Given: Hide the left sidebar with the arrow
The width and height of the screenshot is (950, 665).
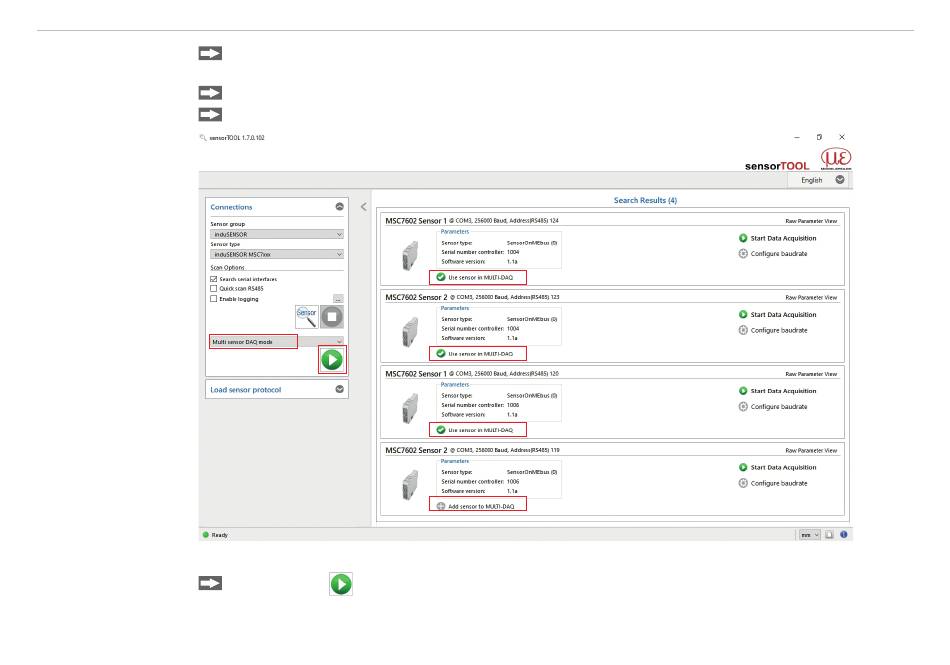Looking at the screenshot, I should pyautogui.click(x=364, y=207).
